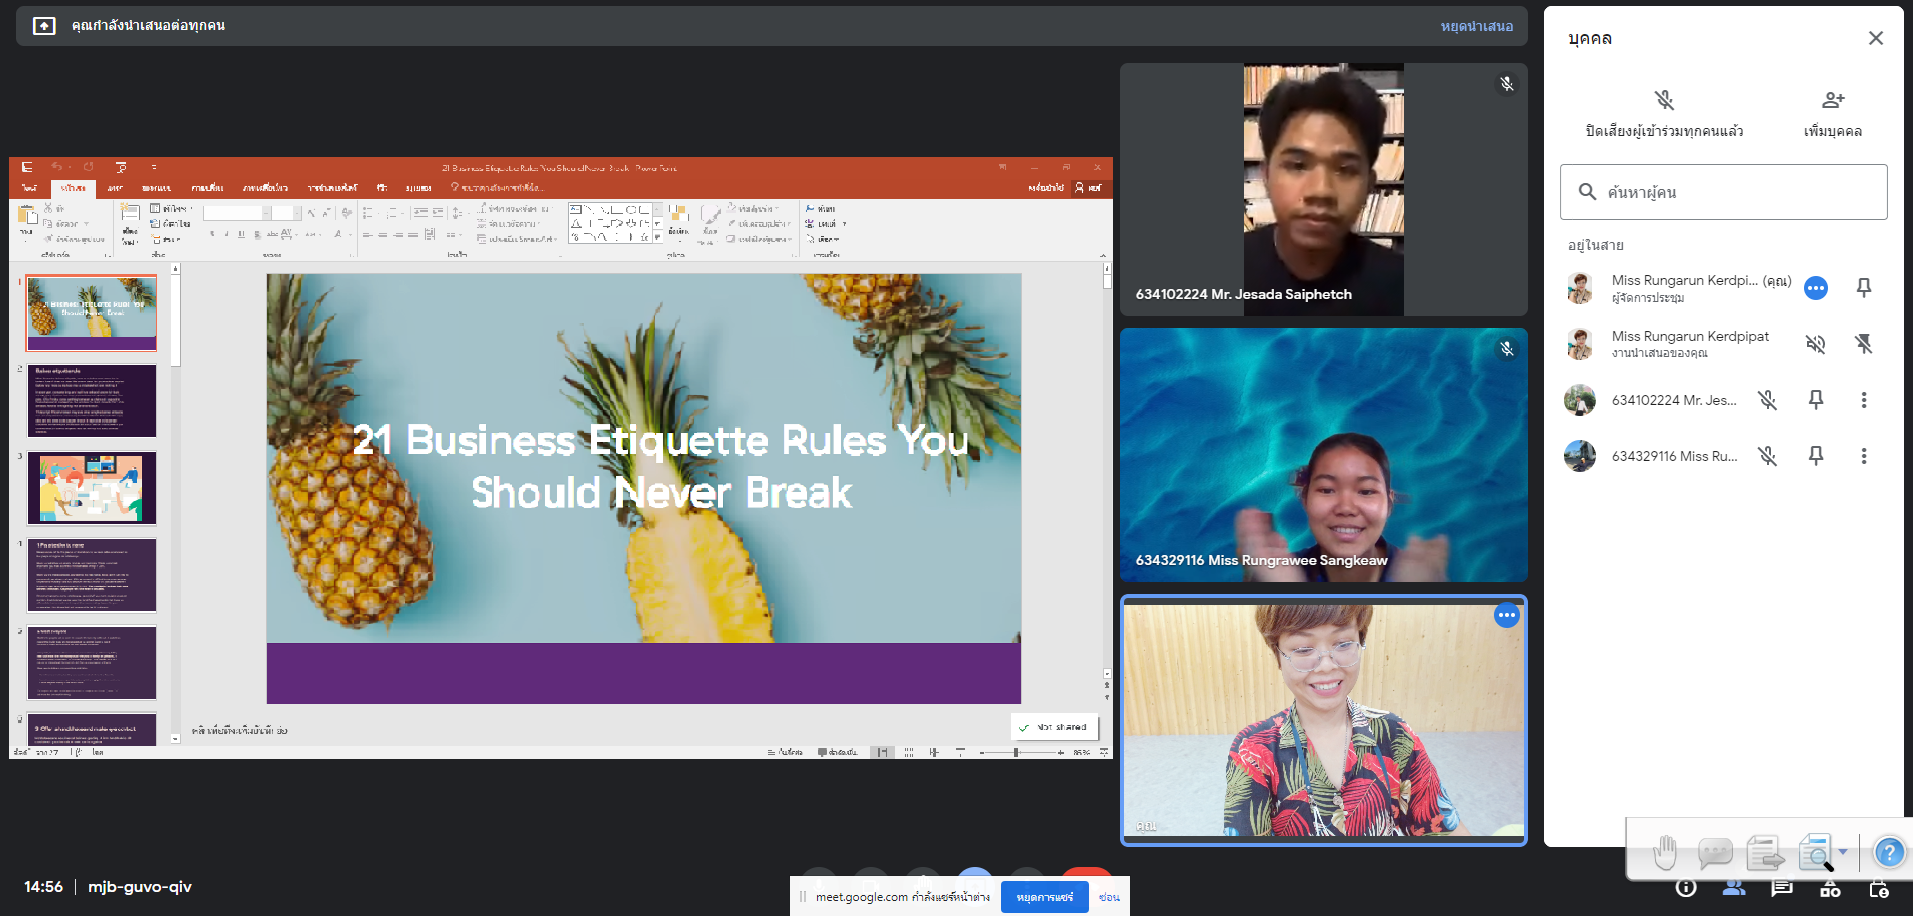Screen dimensions: 1913x916
Task: Toggle presentation audio for Miss Rungarun Kerdpipat
Action: 1815,344
